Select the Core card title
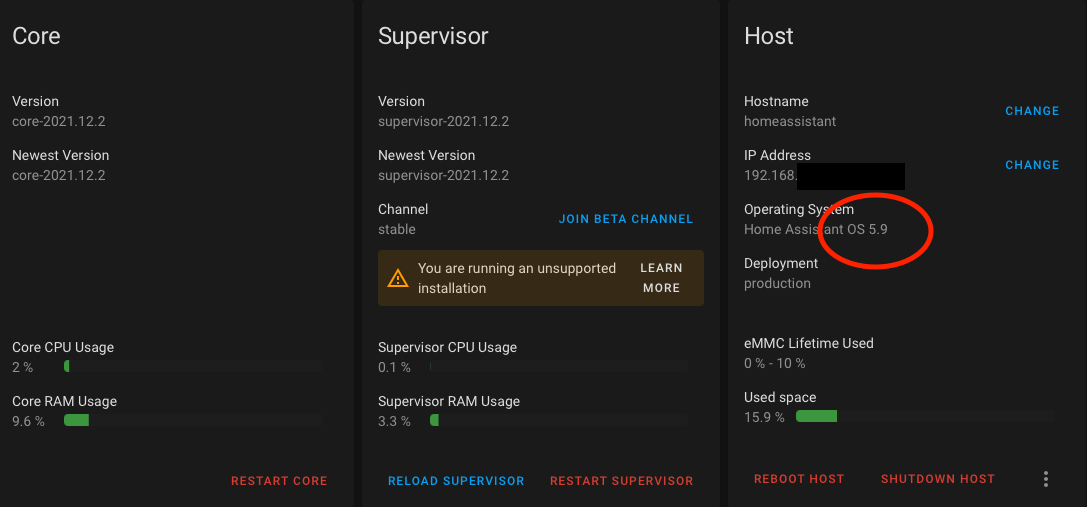Viewport: 1087px width, 507px height. 36,36
